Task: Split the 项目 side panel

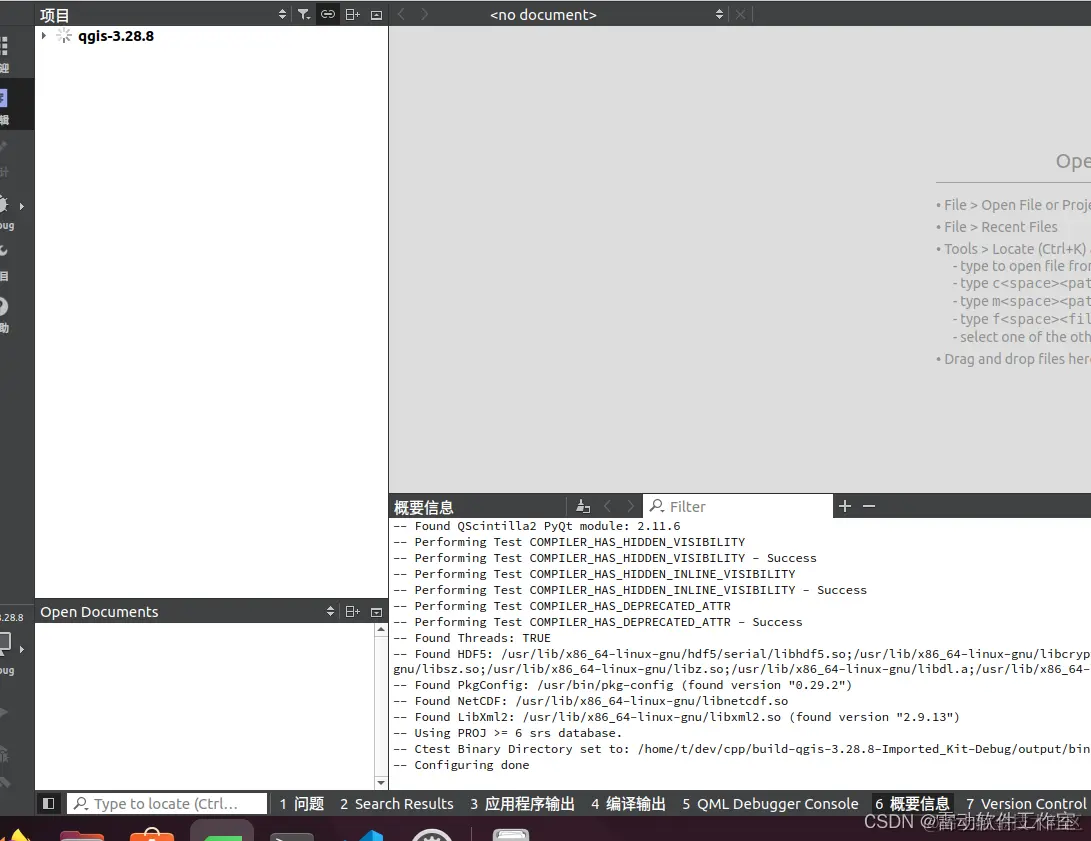Action: click(353, 14)
